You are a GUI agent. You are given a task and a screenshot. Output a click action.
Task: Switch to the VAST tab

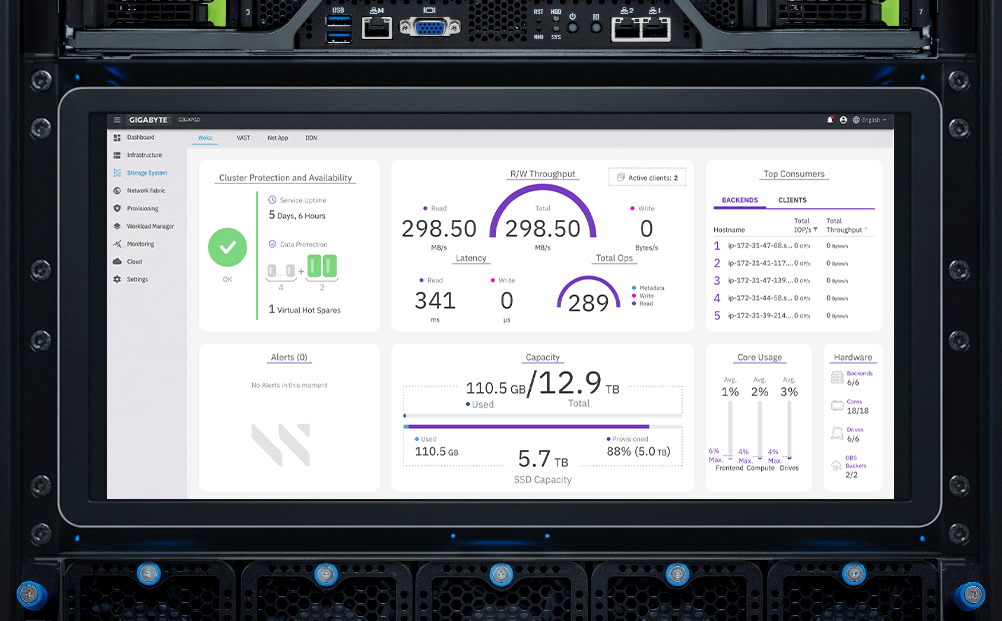243,137
